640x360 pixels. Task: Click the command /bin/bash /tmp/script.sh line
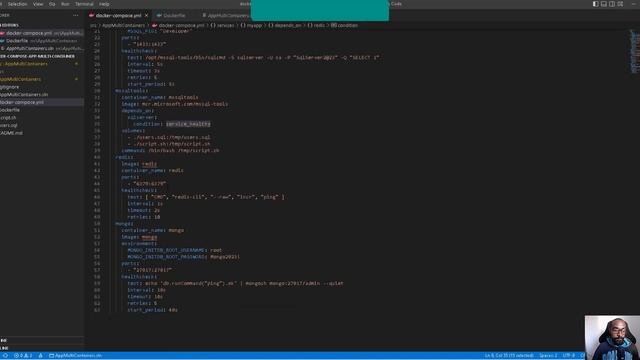[170, 151]
